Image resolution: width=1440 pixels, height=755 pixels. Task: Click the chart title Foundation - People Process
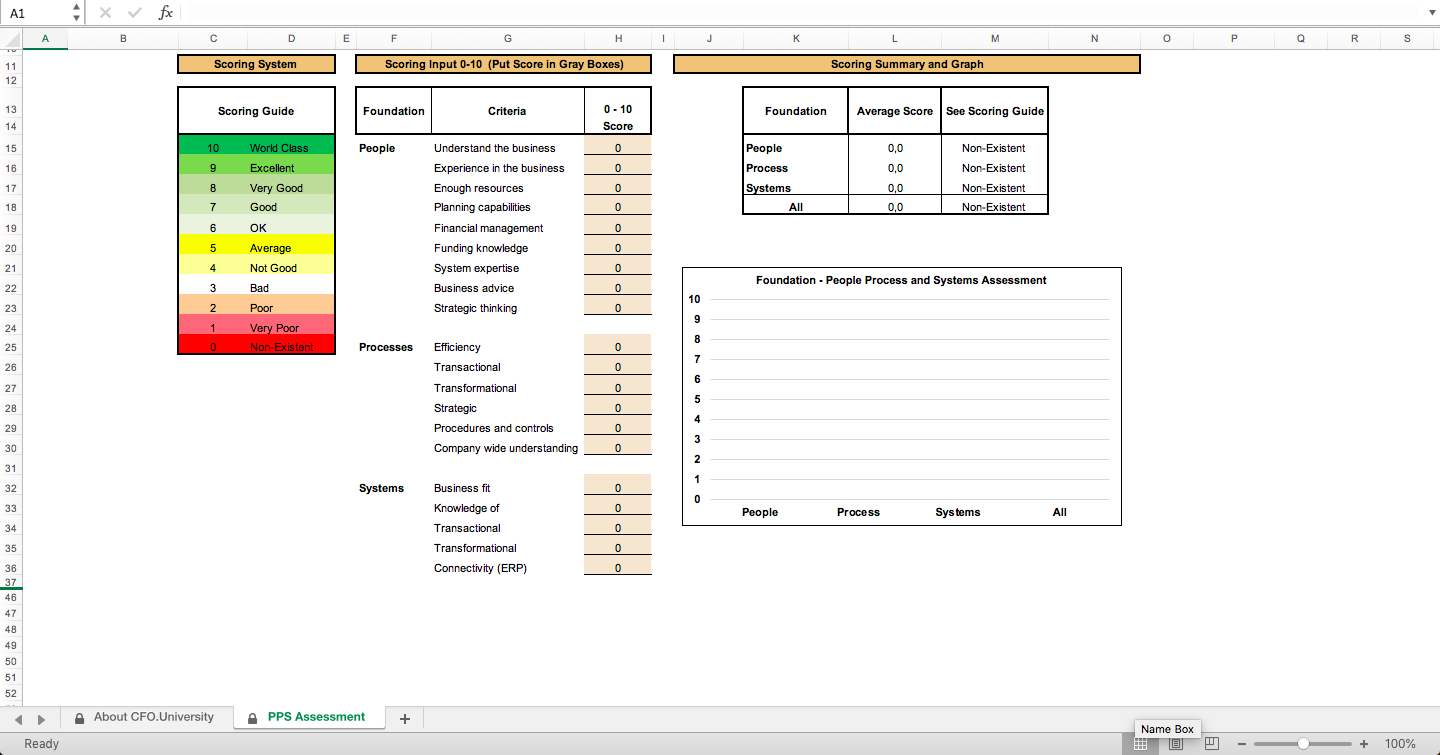tap(901, 280)
